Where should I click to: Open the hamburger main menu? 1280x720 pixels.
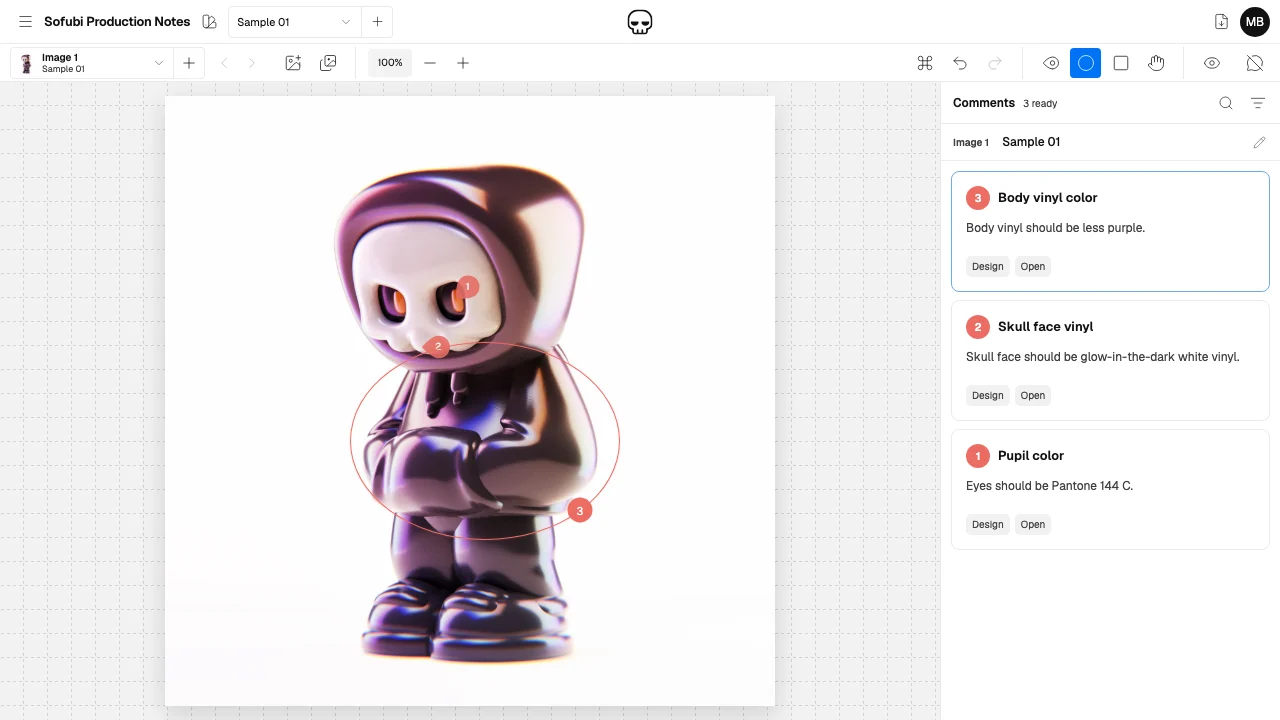tap(25, 22)
